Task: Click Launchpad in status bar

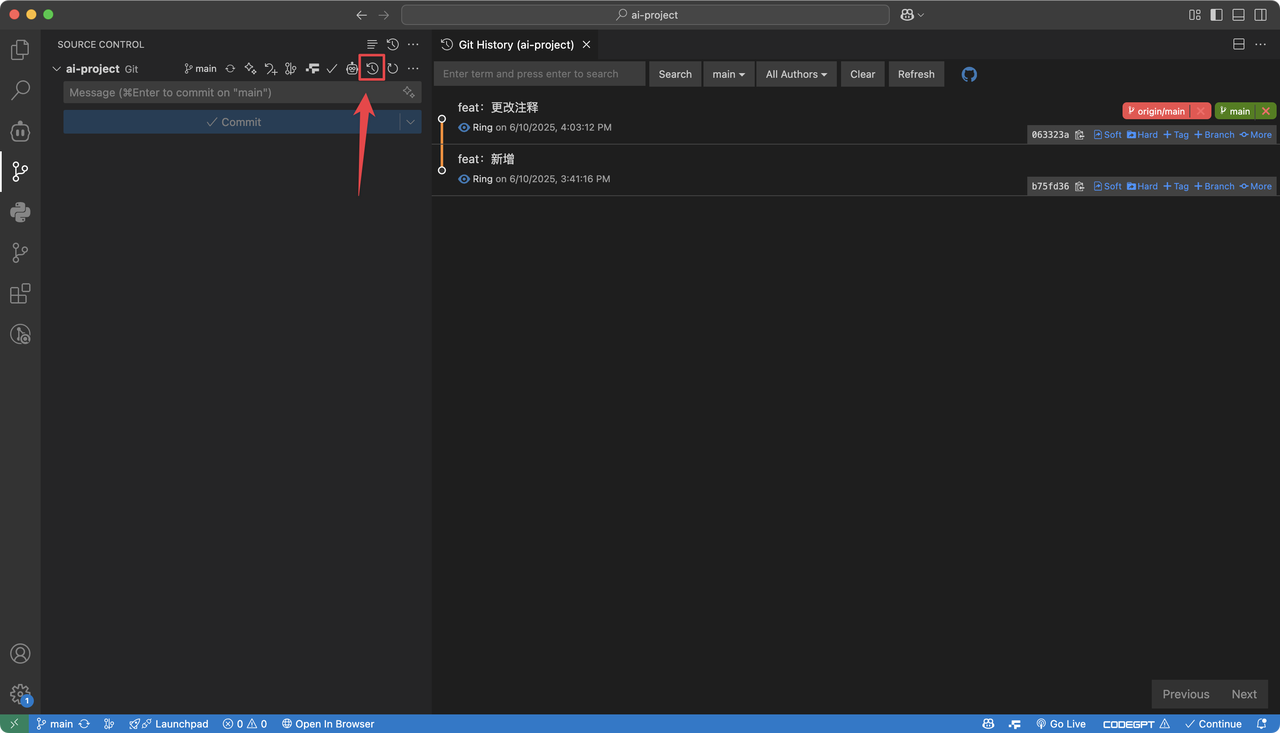Action: [169, 724]
